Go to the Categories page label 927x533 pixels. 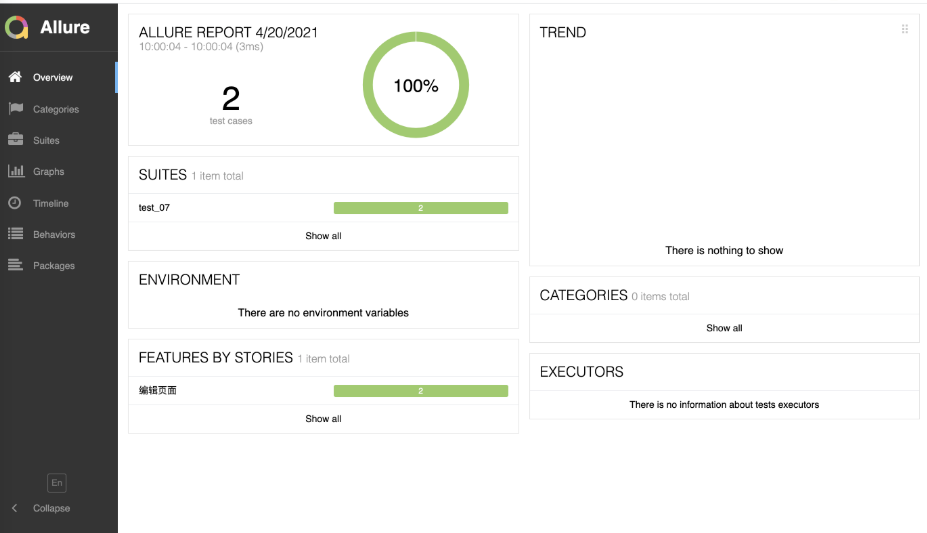tap(56, 109)
